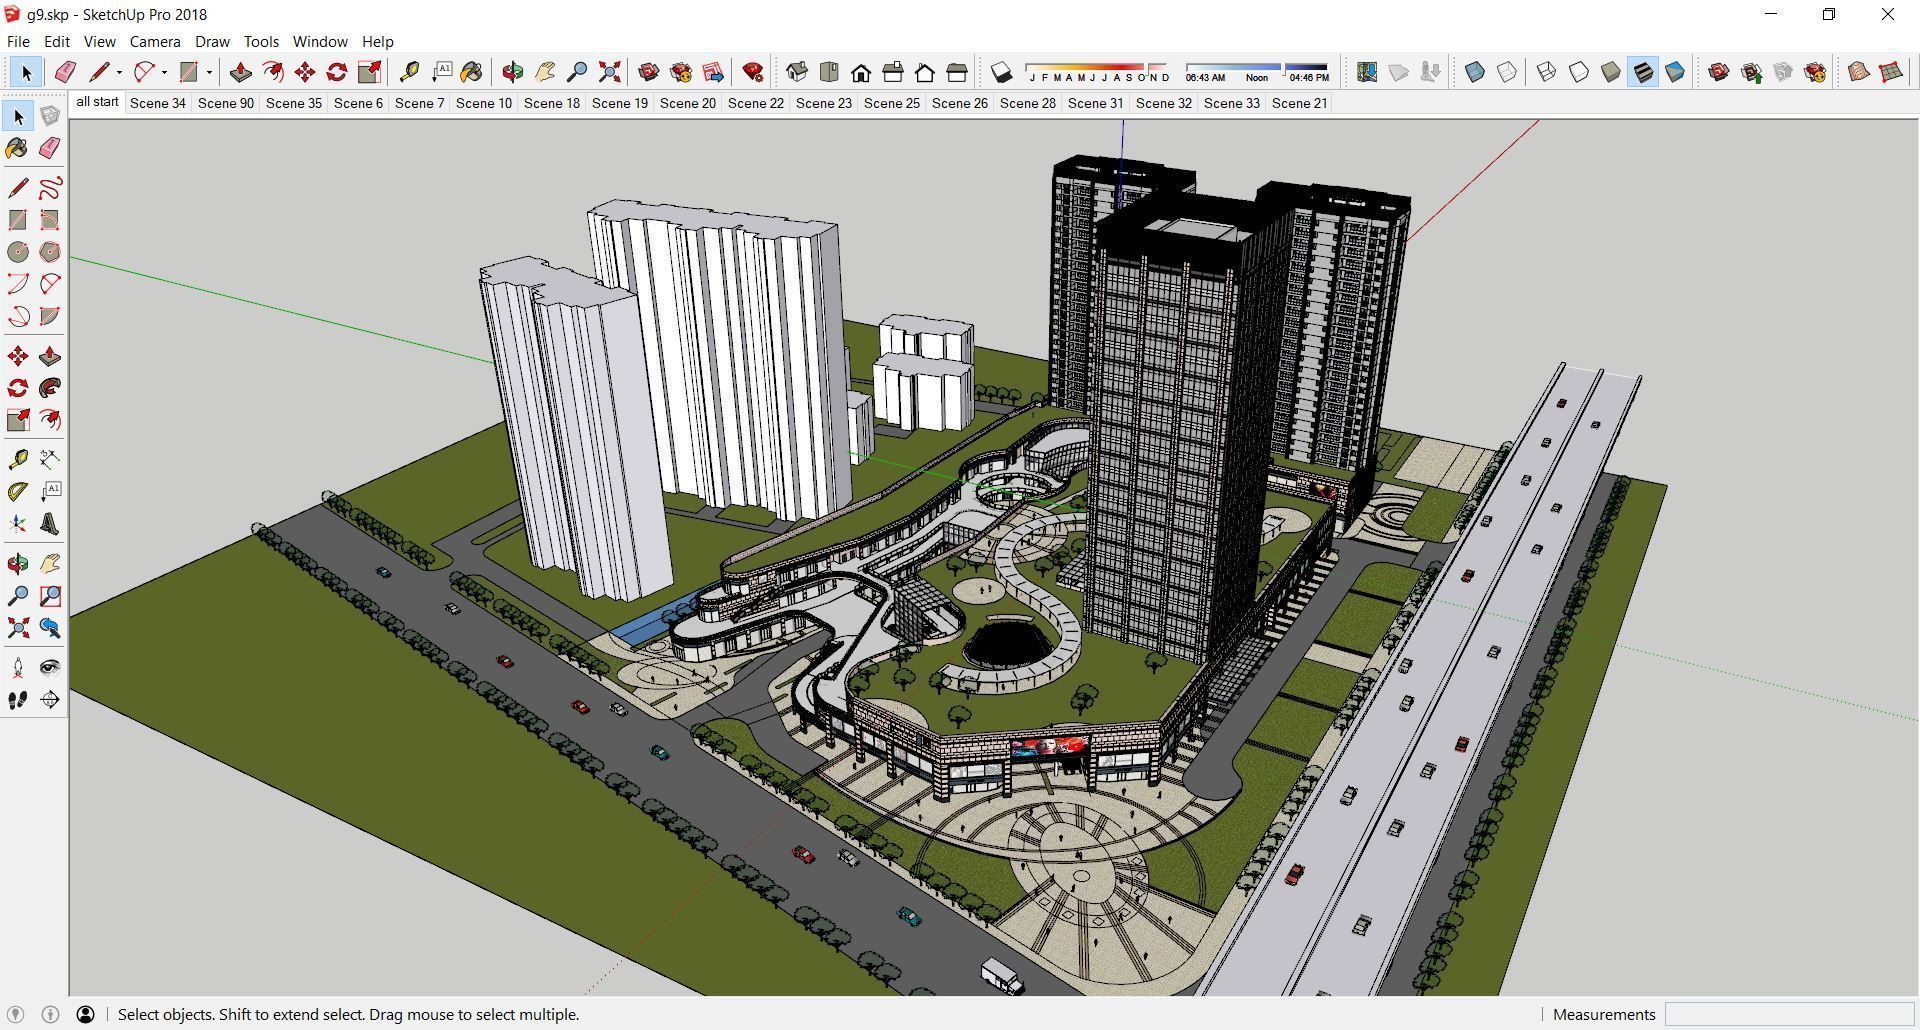
Task: Open the shape tool dropdown arrow
Action: [209, 72]
